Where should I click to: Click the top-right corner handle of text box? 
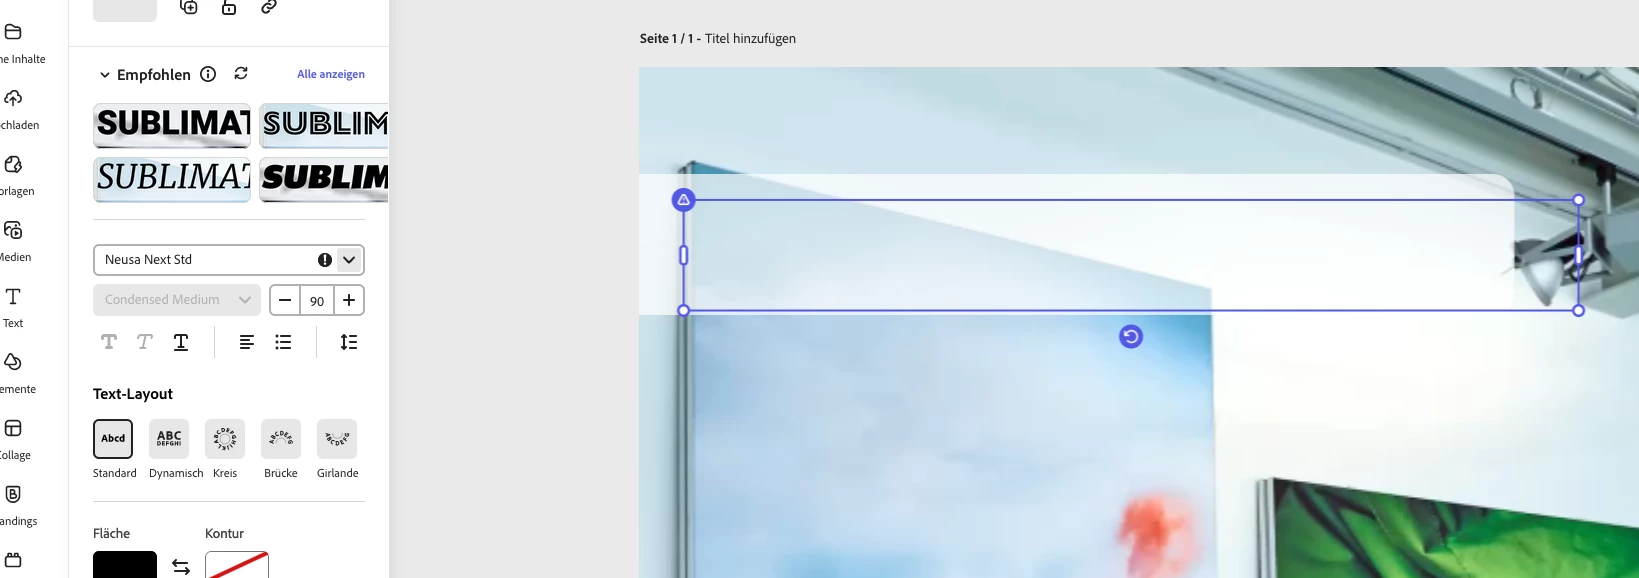tap(1579, 200)
